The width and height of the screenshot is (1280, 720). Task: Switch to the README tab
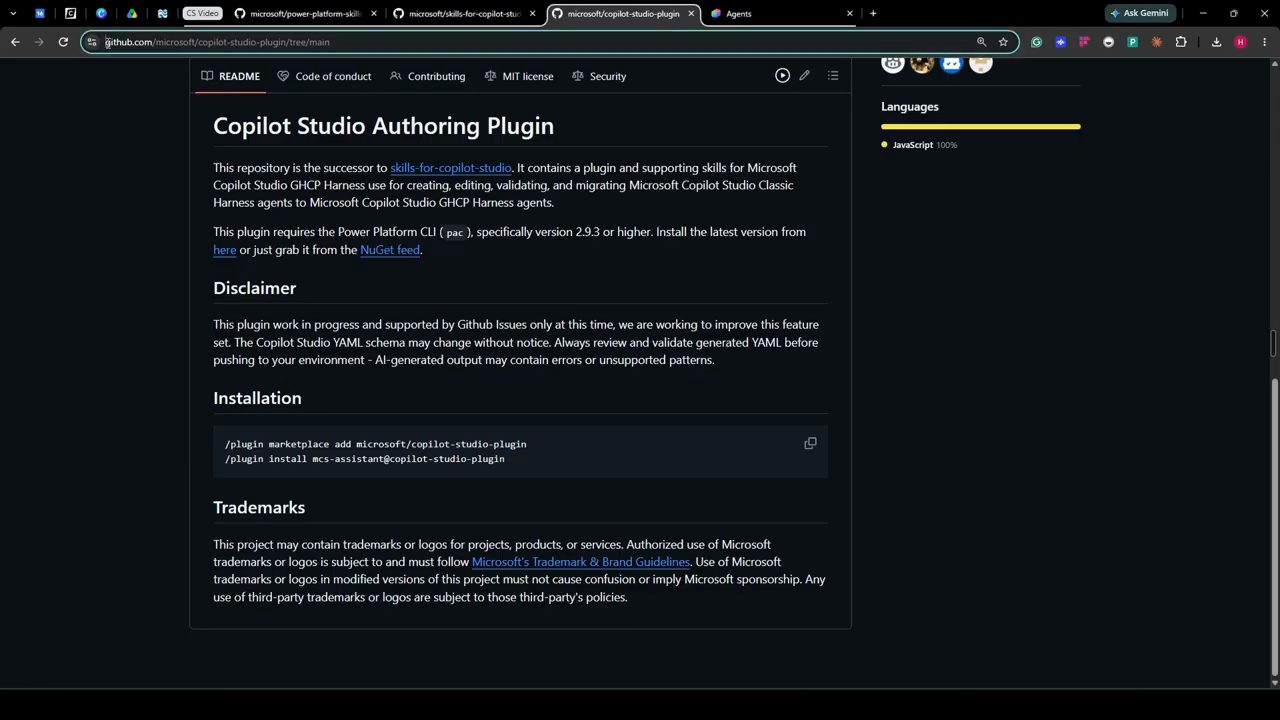pos(230,76)
